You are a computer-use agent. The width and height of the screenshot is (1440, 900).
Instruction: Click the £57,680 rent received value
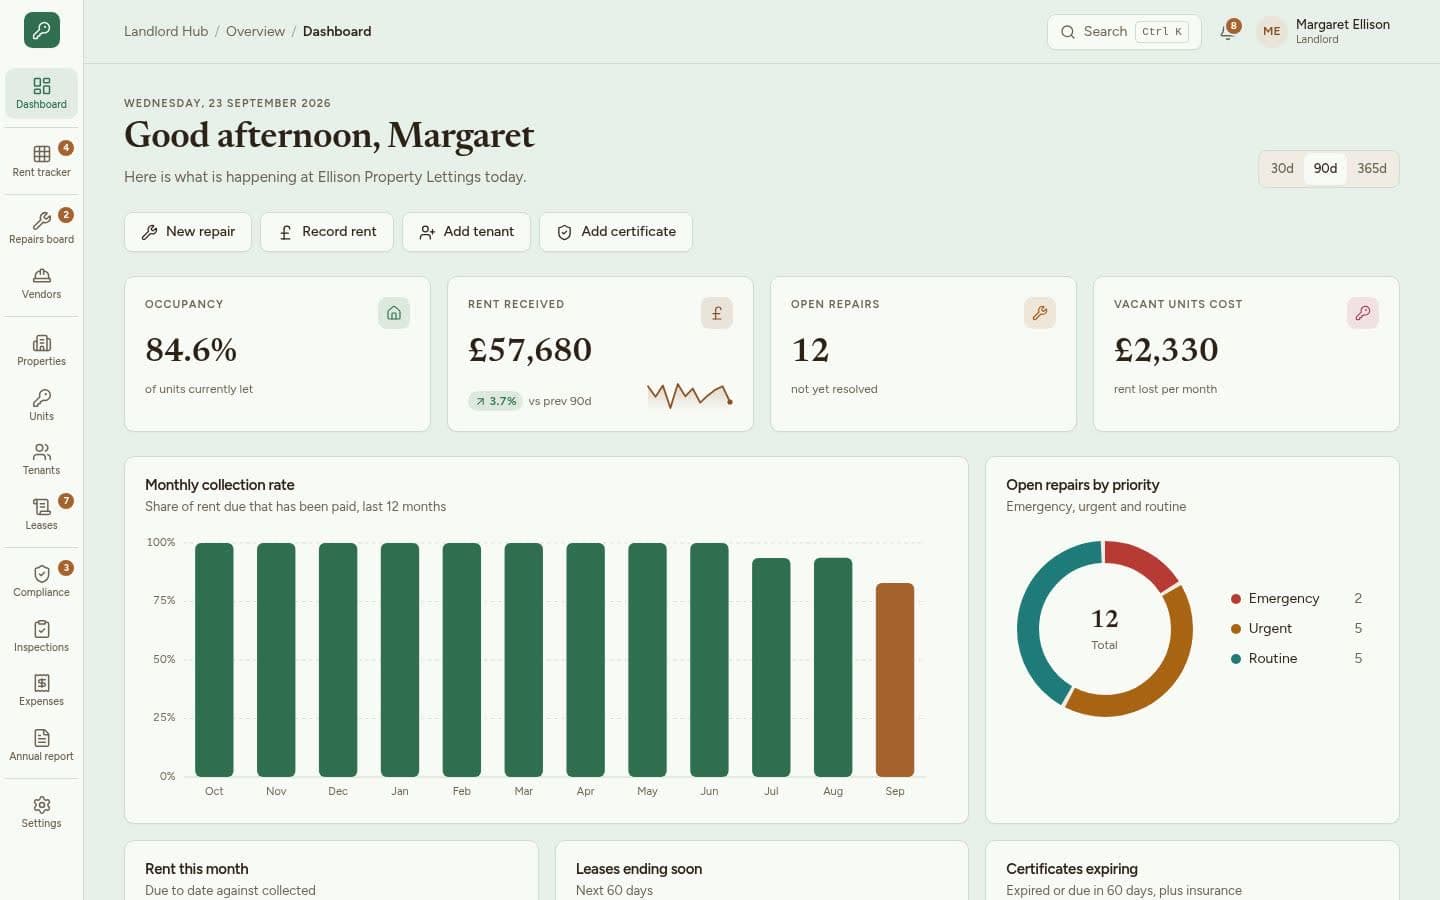tap(530, 350)
